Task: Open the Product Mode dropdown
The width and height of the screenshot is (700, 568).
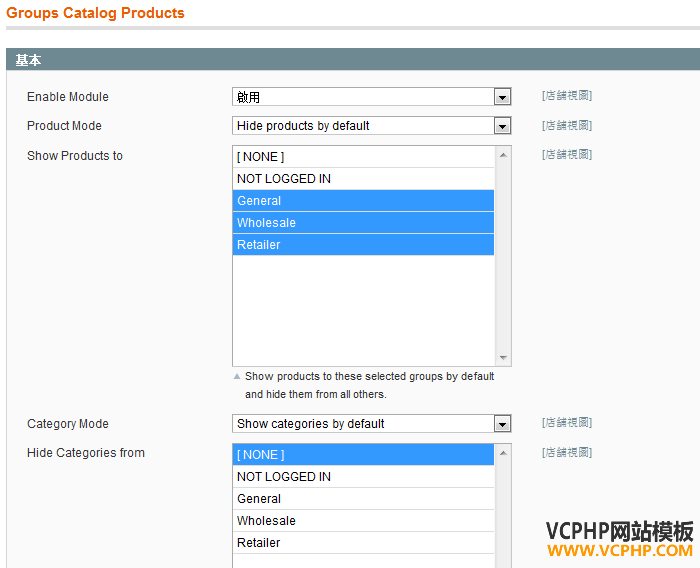Action: pos(371,125)
